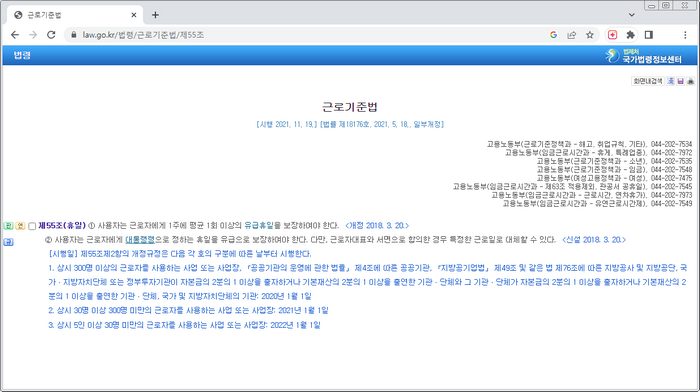Open the 국가법령정보센터 logo link
This screenshot has height=392, width=700.
click(x=643, y=56)
